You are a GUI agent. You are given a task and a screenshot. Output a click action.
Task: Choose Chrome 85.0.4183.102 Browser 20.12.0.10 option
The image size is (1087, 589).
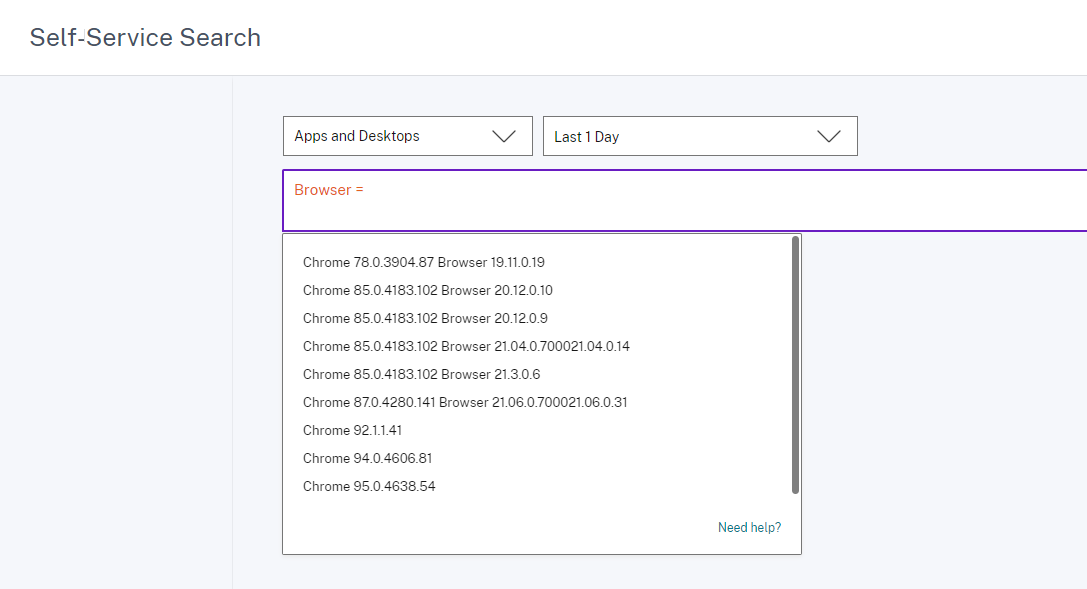click(x=427, y=290)
